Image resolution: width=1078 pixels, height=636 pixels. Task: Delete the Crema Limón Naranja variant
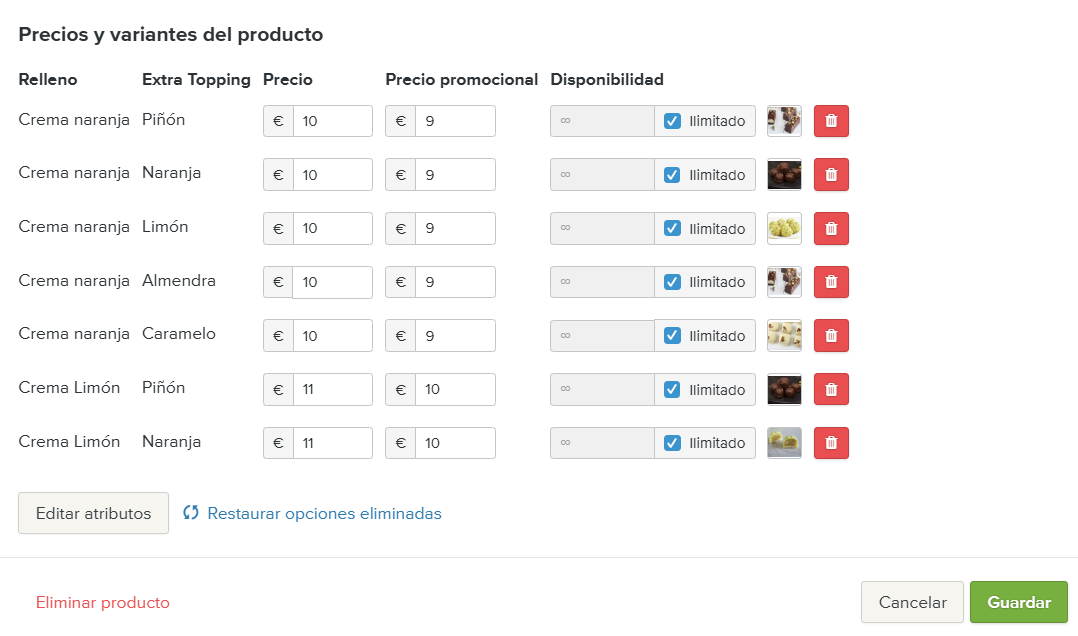click(x=831, y=442)
